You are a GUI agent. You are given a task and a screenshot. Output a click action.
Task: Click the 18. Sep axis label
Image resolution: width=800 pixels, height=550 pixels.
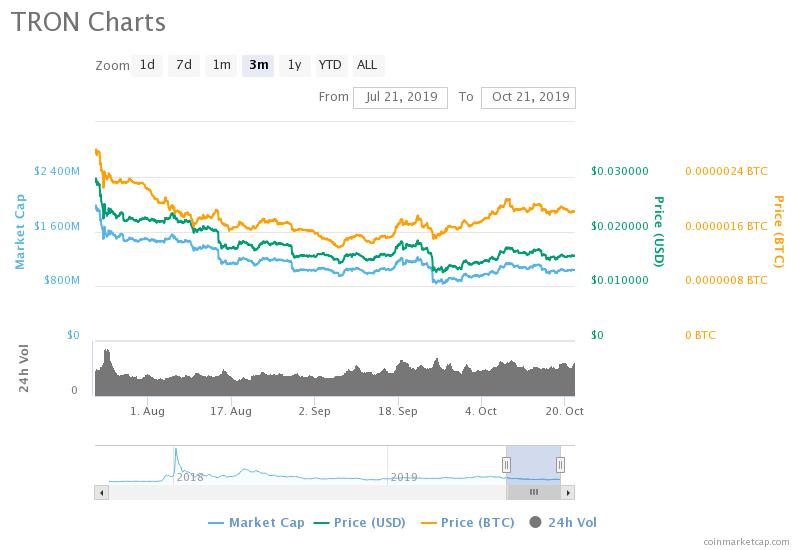398,411
